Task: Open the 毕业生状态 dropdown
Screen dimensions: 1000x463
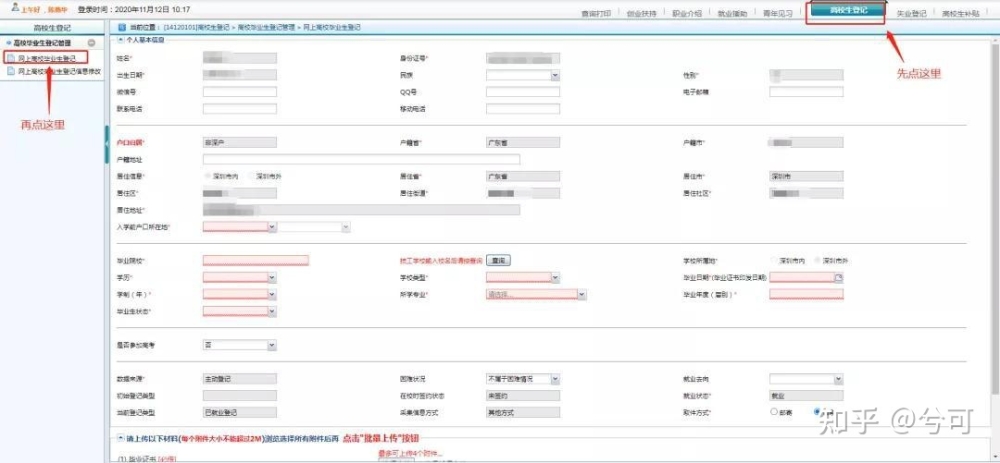Action: (272, 311)
